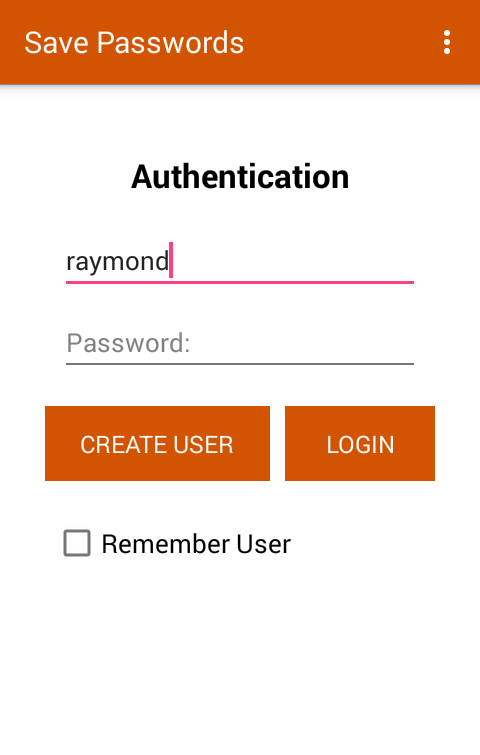Click the empty right side of username field
The height and width of the screenshot is (755, 480).
tap(294, 261)
